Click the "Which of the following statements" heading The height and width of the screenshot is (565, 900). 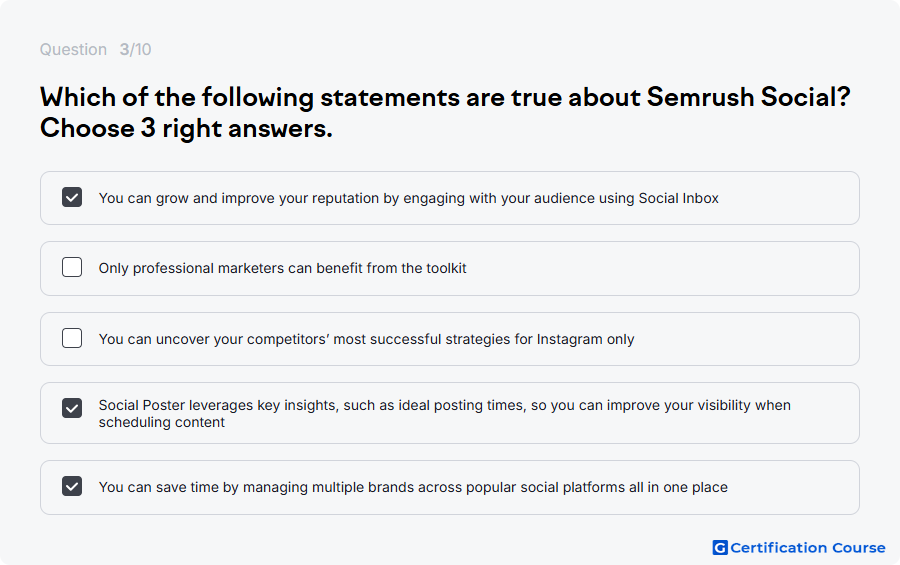[x=250, y=97]
